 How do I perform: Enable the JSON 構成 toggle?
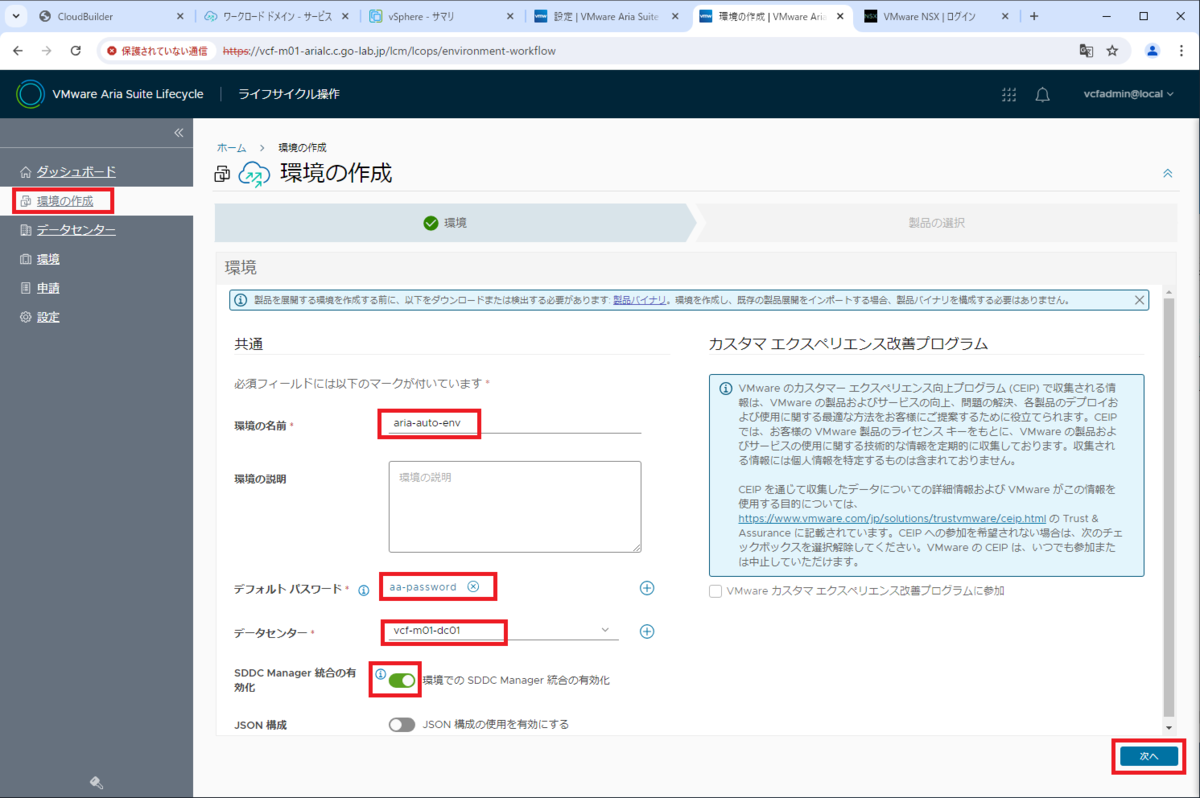coord(402,724)
